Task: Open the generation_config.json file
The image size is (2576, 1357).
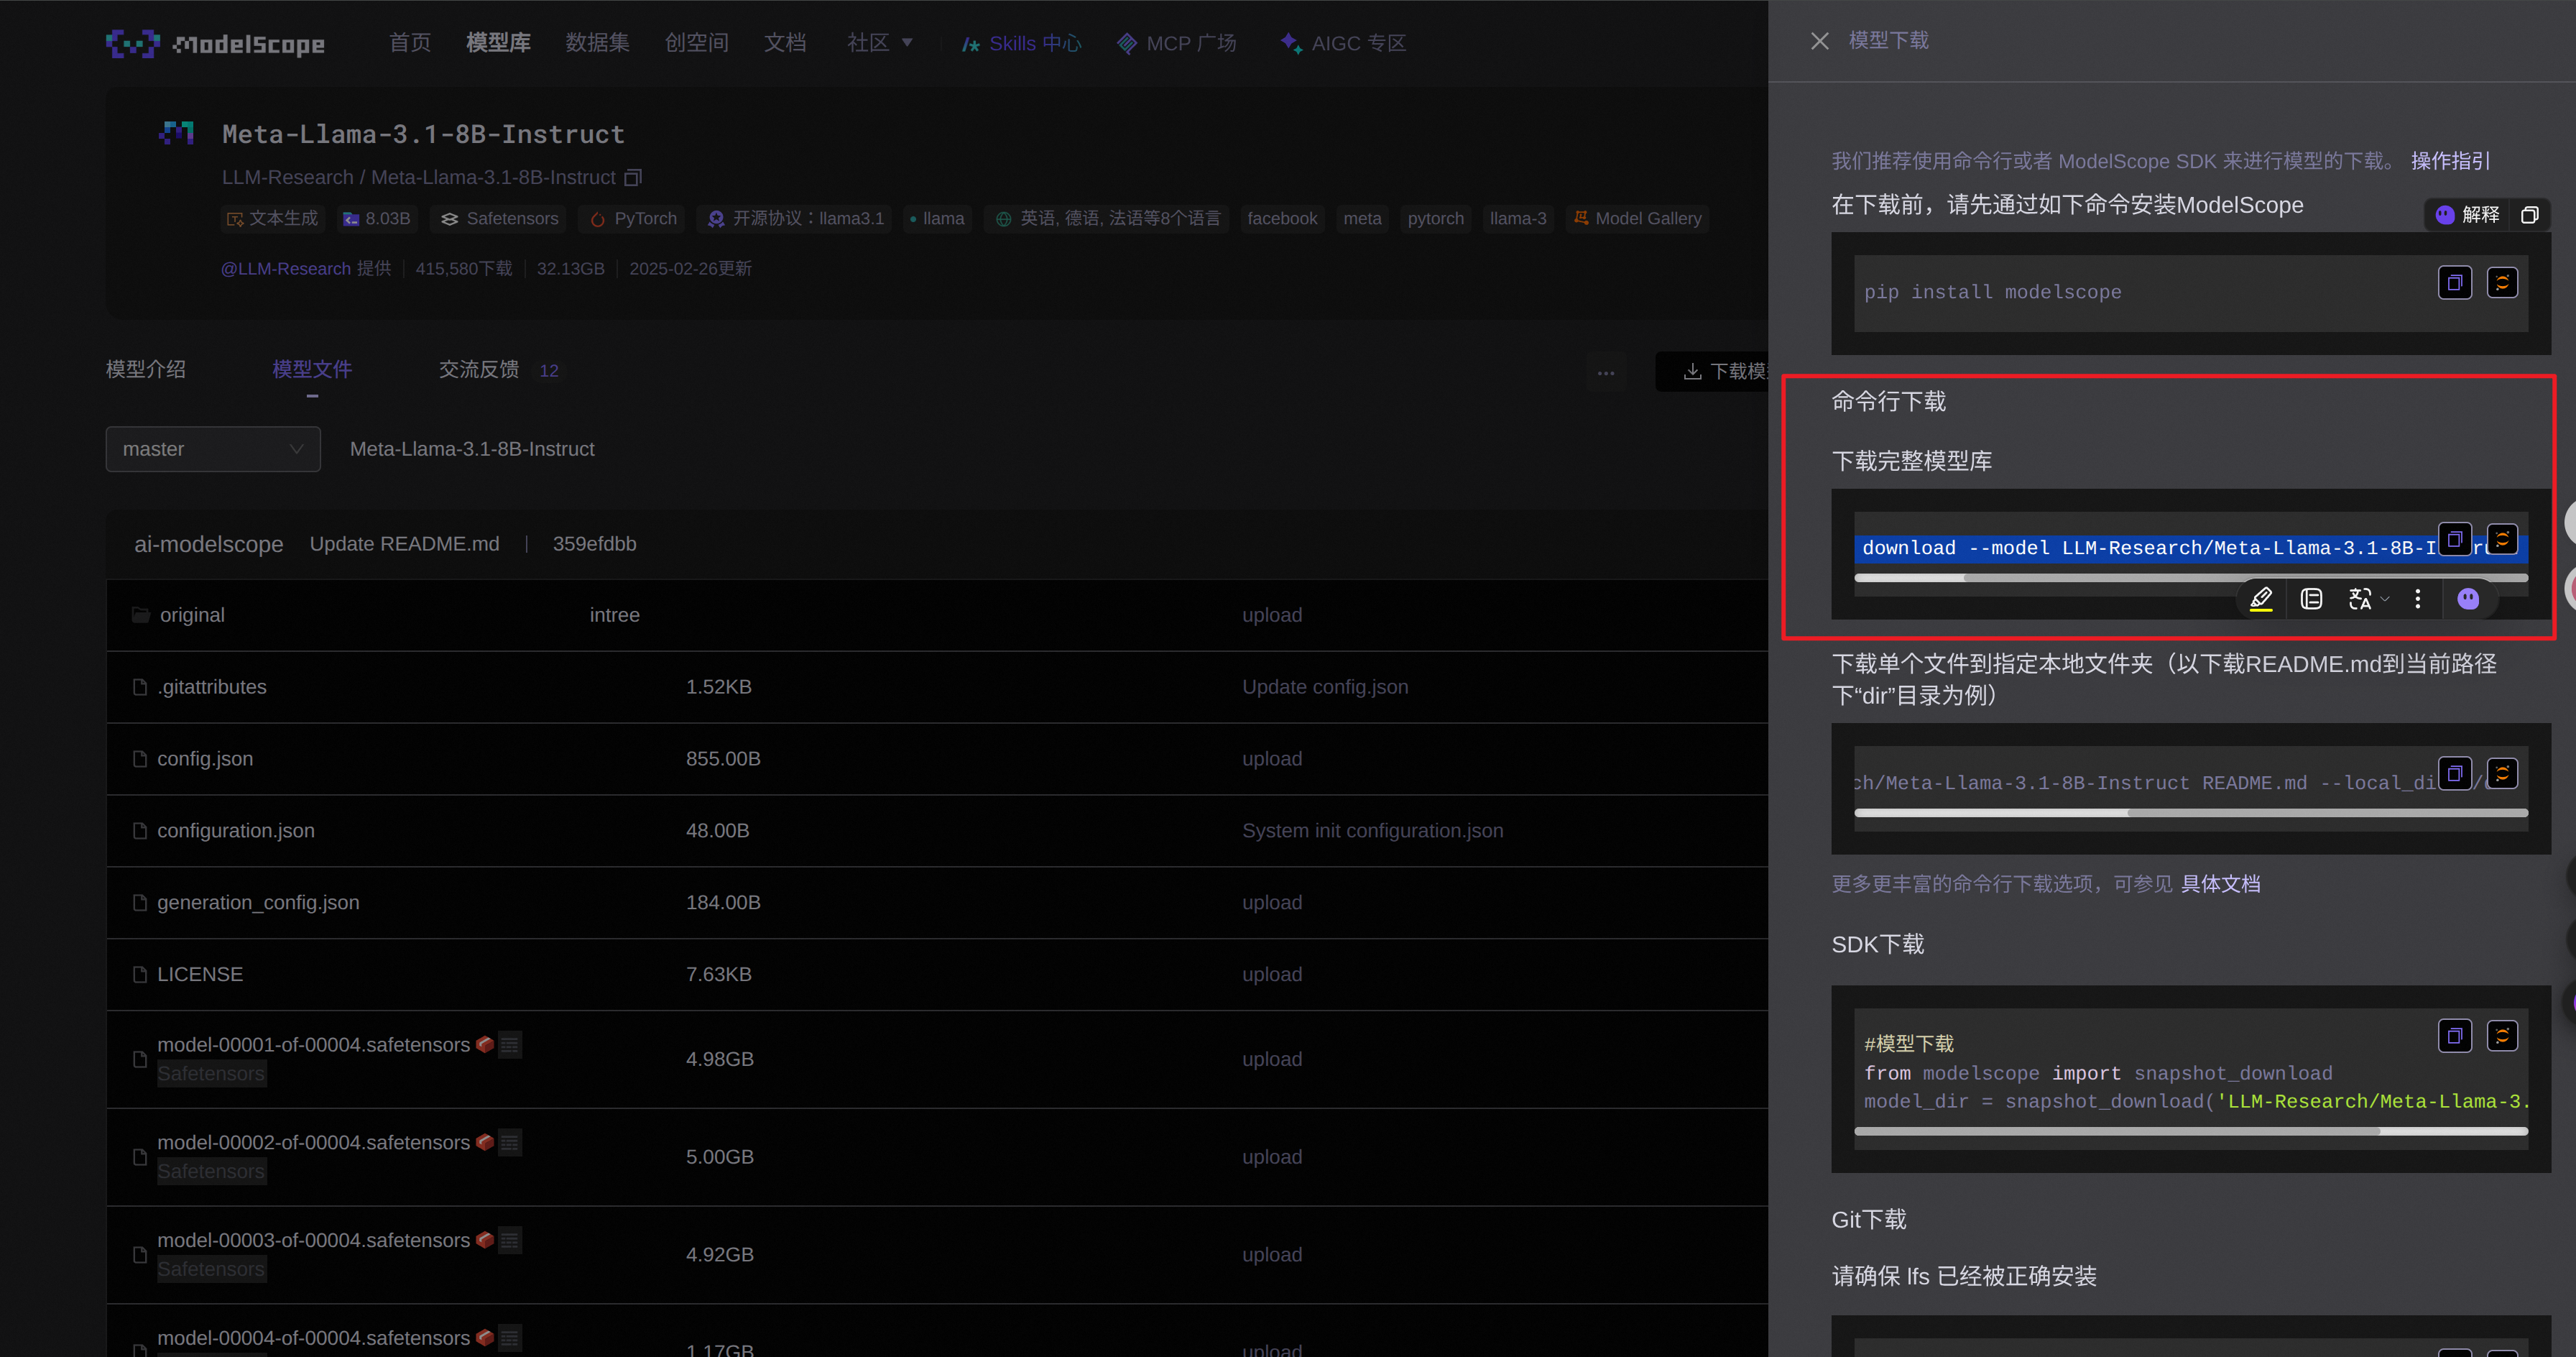Action: point(258,903)
